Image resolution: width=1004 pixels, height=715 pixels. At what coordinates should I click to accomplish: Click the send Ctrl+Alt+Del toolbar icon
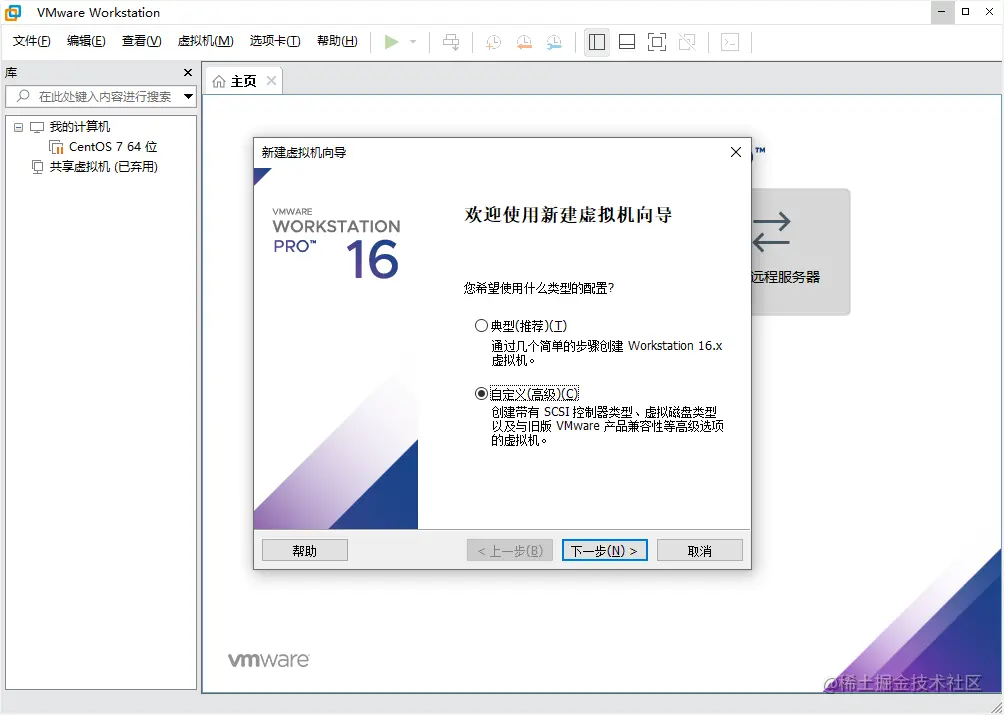tap(451, 42)
